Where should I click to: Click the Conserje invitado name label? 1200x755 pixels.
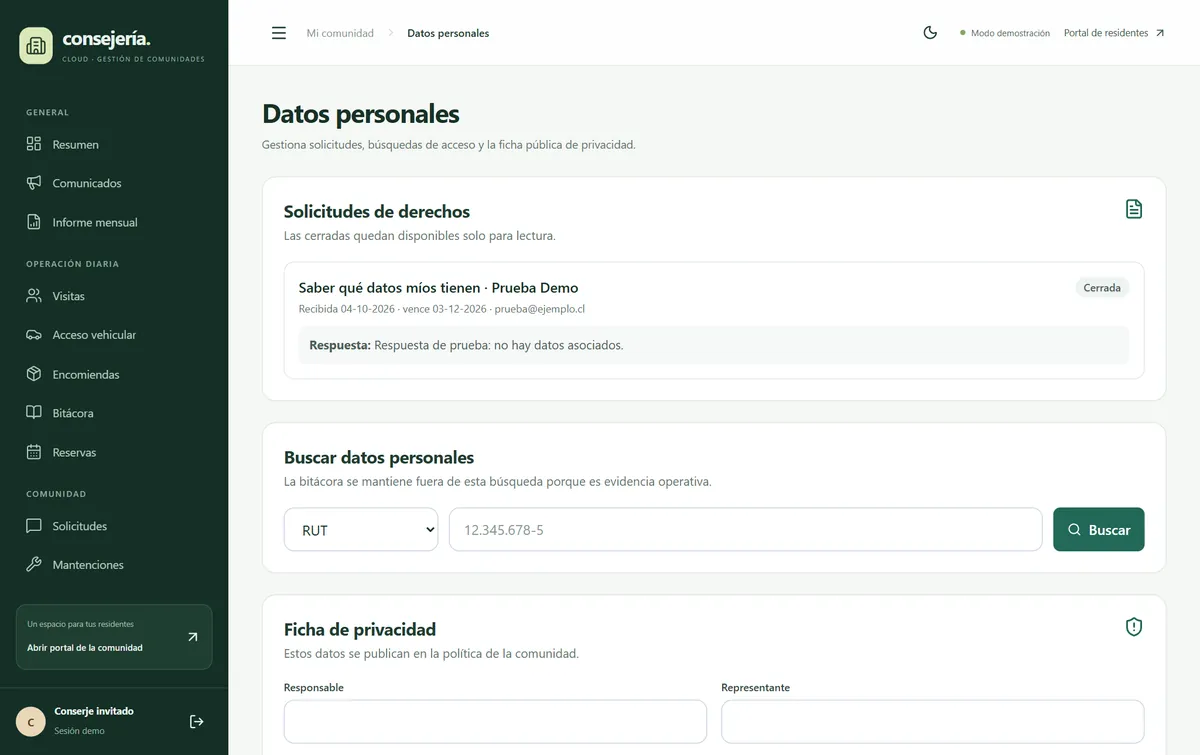94,711
